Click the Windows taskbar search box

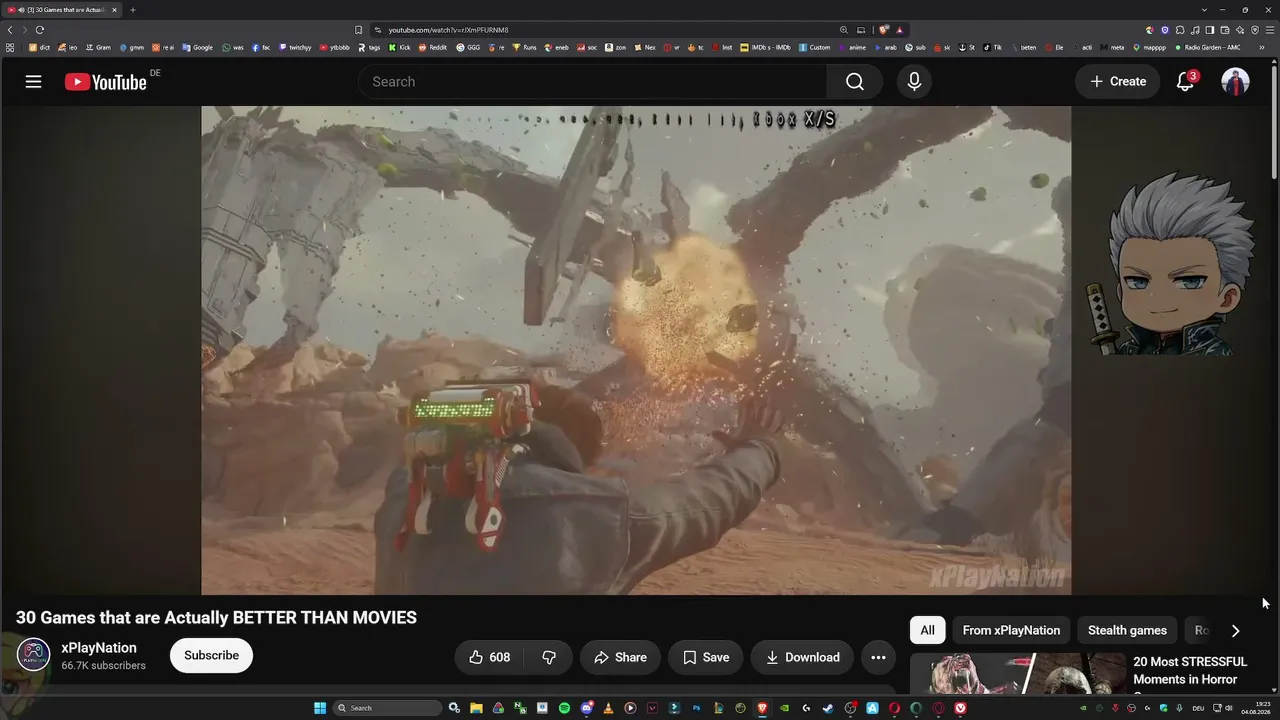388,708
